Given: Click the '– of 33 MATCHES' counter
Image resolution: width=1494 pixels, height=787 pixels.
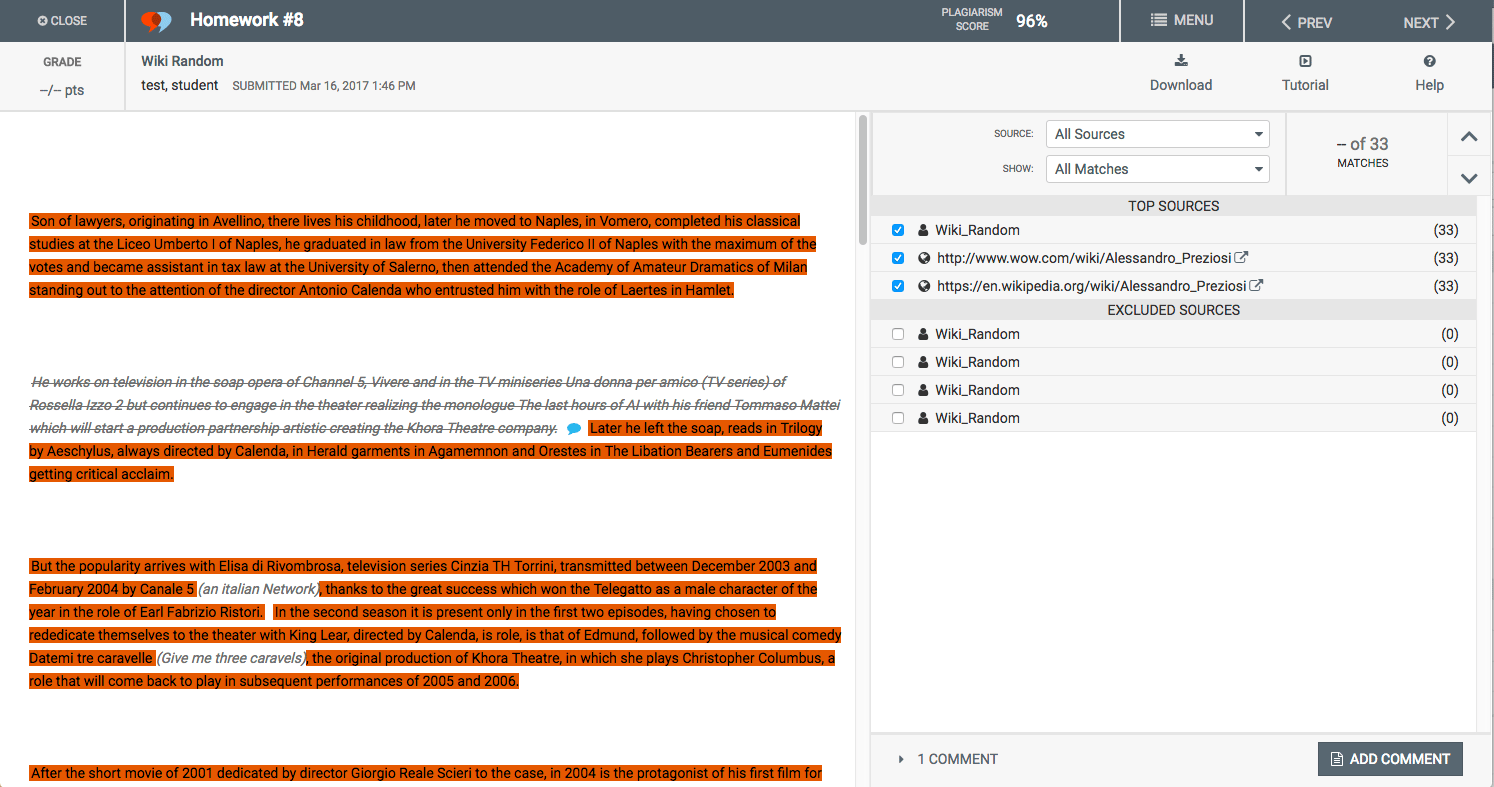Looking at the screenshot, I should click(x=1362, y=152).
